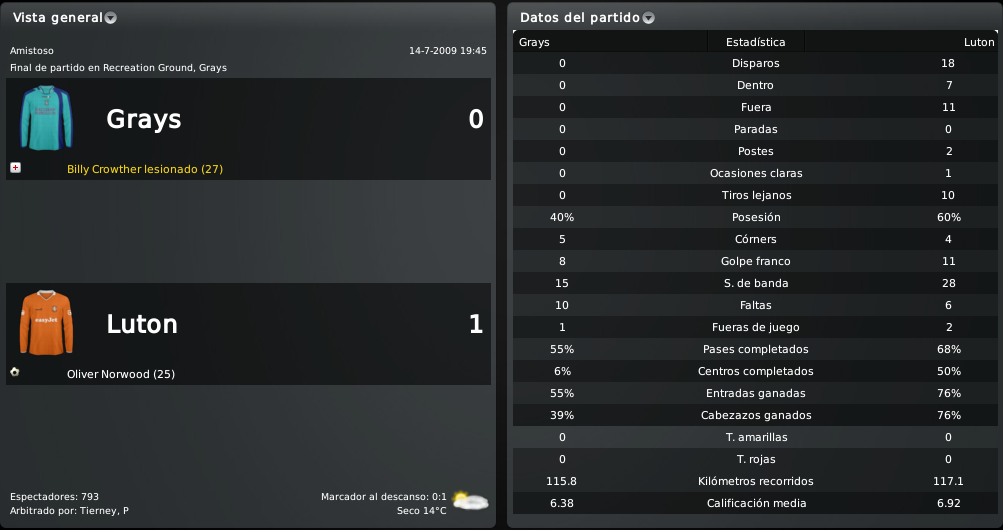The width and height of the screenshot is (1003, 530).
Task: Open Billy Crowther lesionado player link
Action: click(145, 169)
